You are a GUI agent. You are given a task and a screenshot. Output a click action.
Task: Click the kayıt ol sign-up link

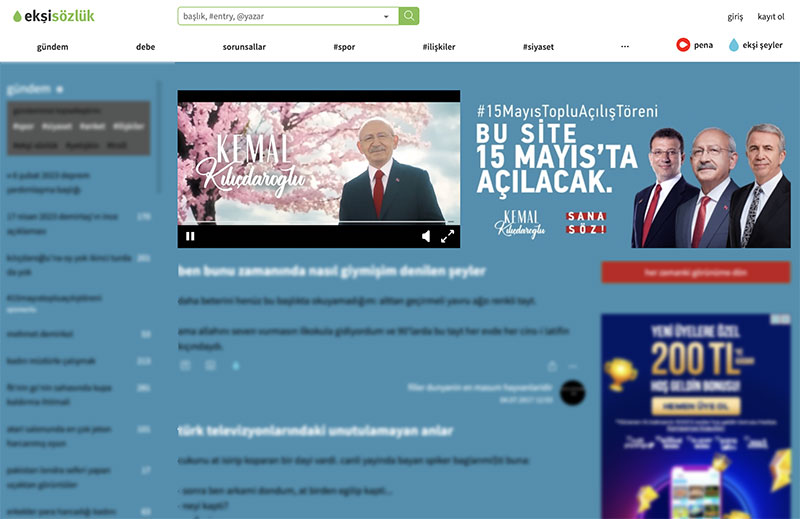(771, 17)
